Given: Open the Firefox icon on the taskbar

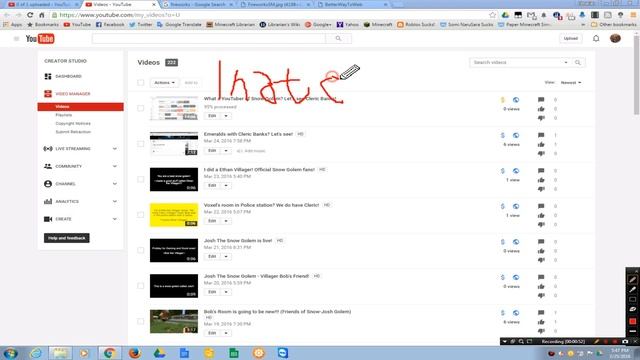Looking at the screenshot, I should coord(134,353).
